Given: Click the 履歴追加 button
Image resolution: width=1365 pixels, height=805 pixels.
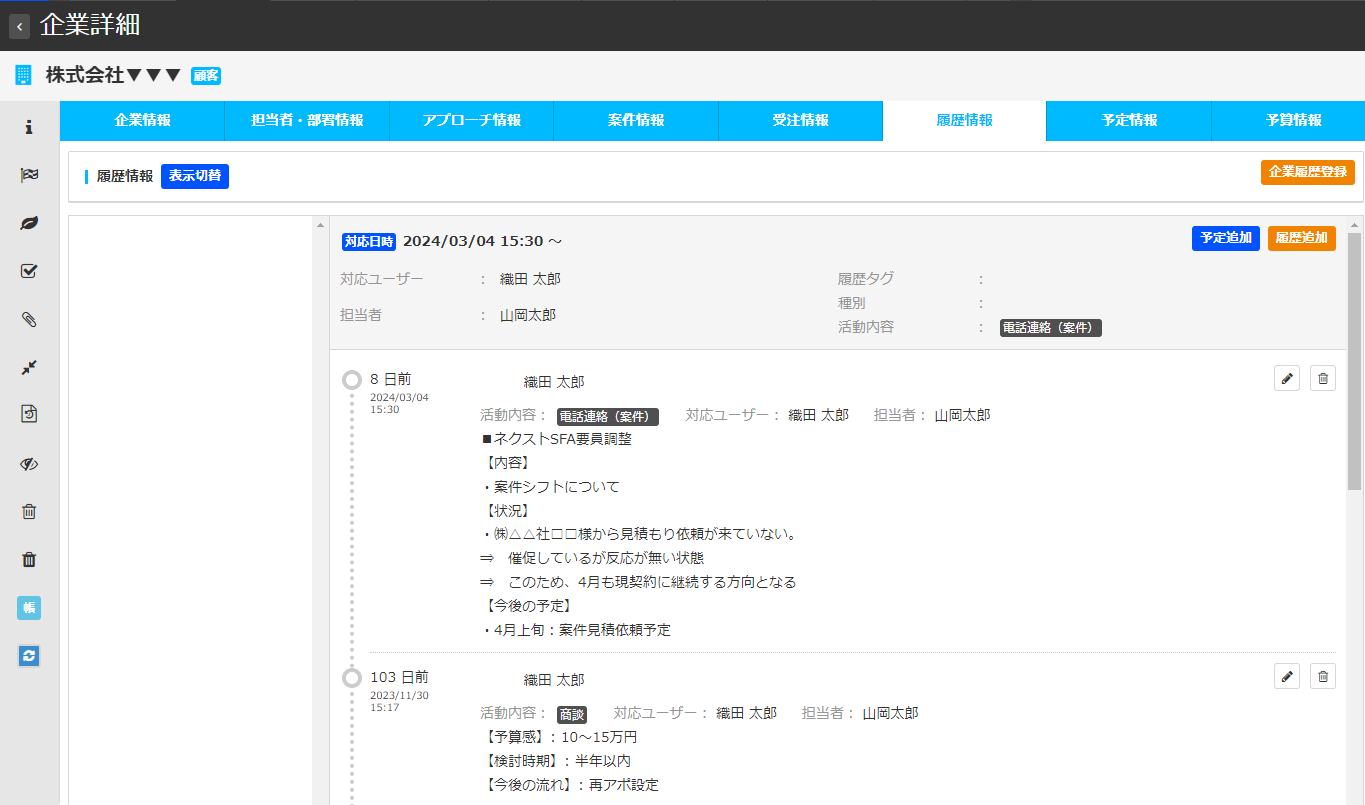Looking at the screenshot, I should tap(1301, 238).
